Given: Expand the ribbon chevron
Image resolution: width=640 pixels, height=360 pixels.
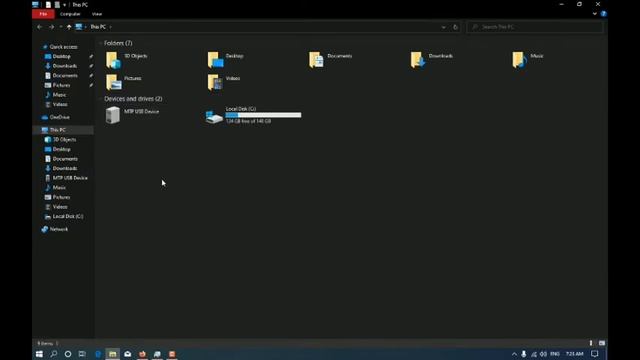Looking at the screenshot, I should (x=595, y=13).
